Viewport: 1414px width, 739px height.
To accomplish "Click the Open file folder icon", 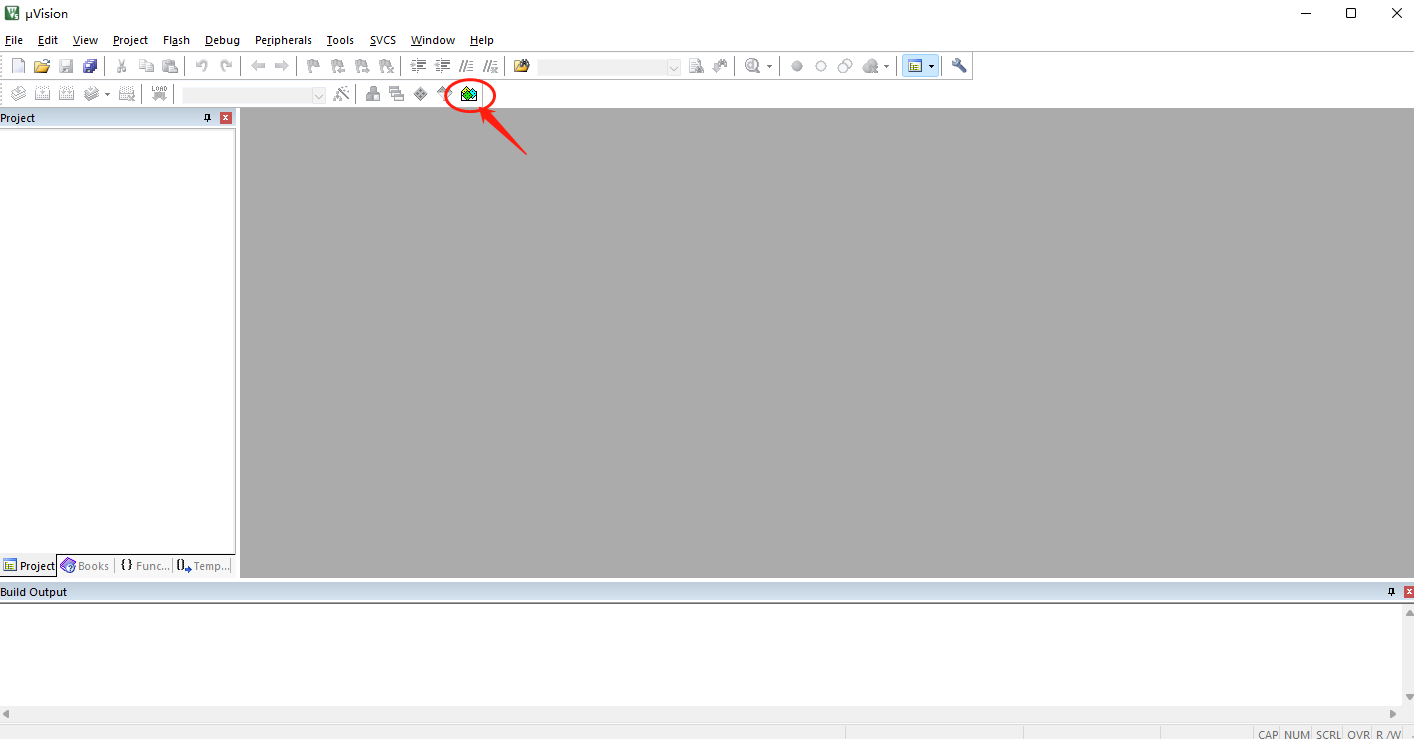I will (42, 66).
